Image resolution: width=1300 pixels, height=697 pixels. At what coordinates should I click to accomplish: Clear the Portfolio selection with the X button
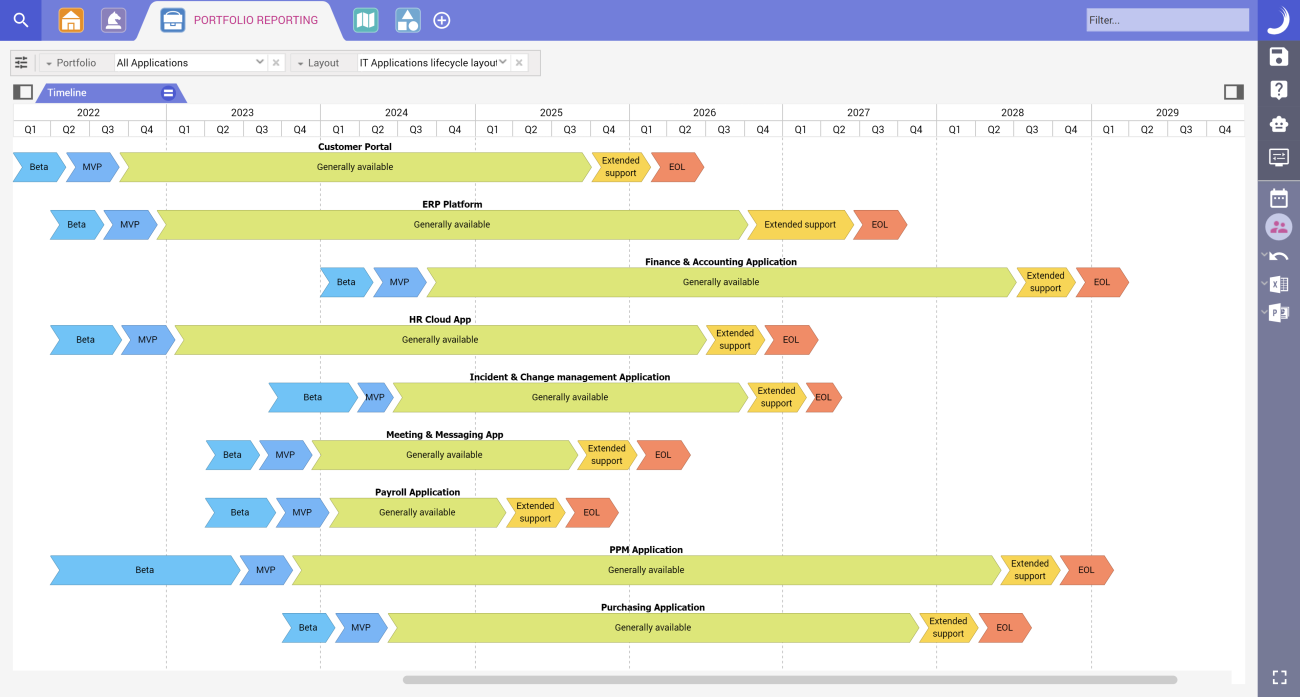pyautogui.click(x=276, y=62)
